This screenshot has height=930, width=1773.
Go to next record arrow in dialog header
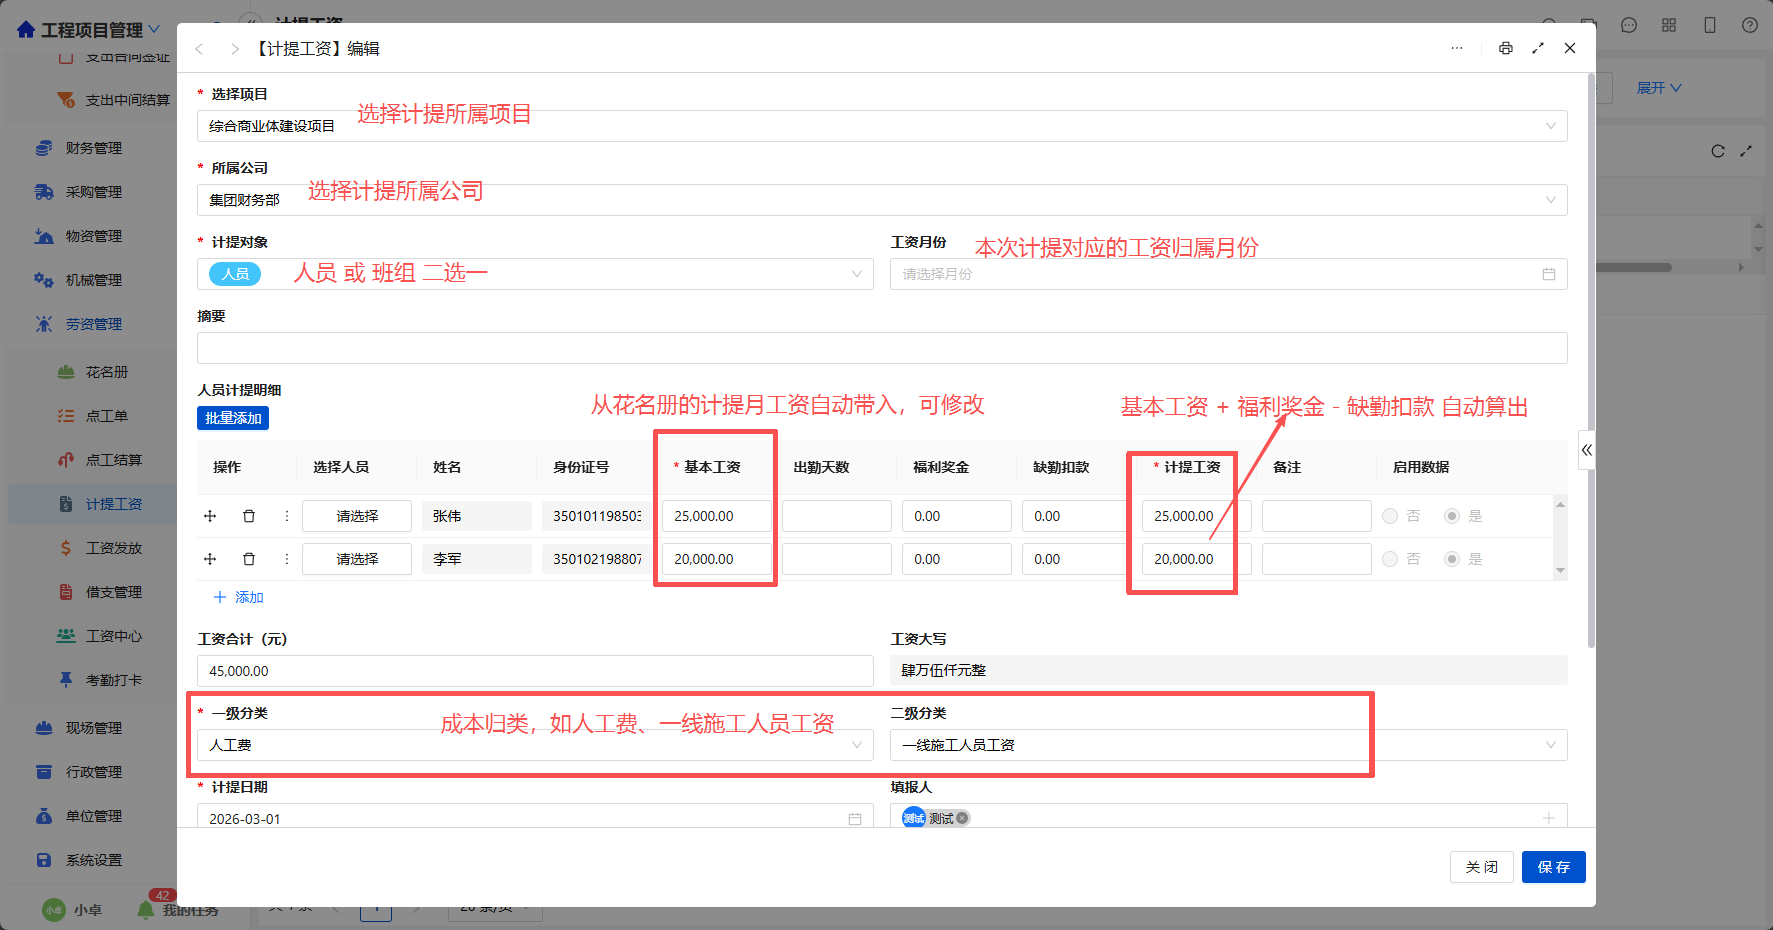pyautogui.click(x=234, y=49)
